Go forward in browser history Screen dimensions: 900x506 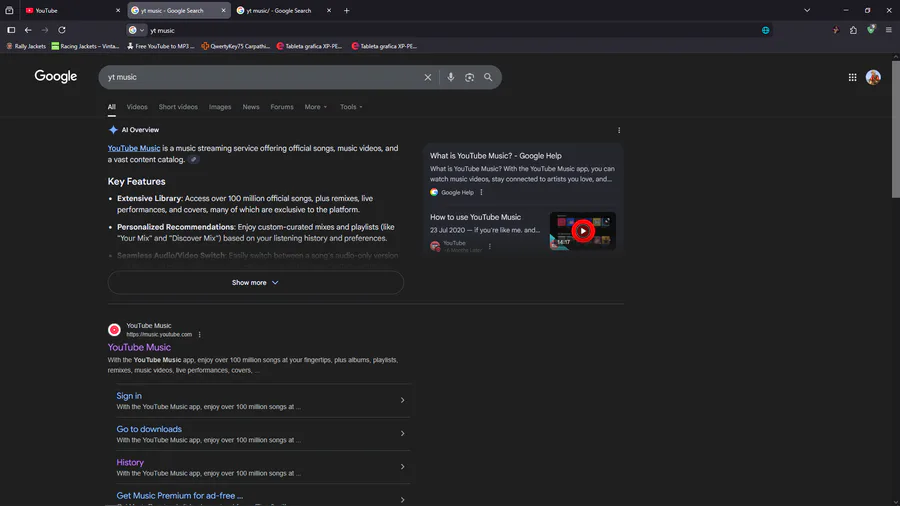pos(45,30)
